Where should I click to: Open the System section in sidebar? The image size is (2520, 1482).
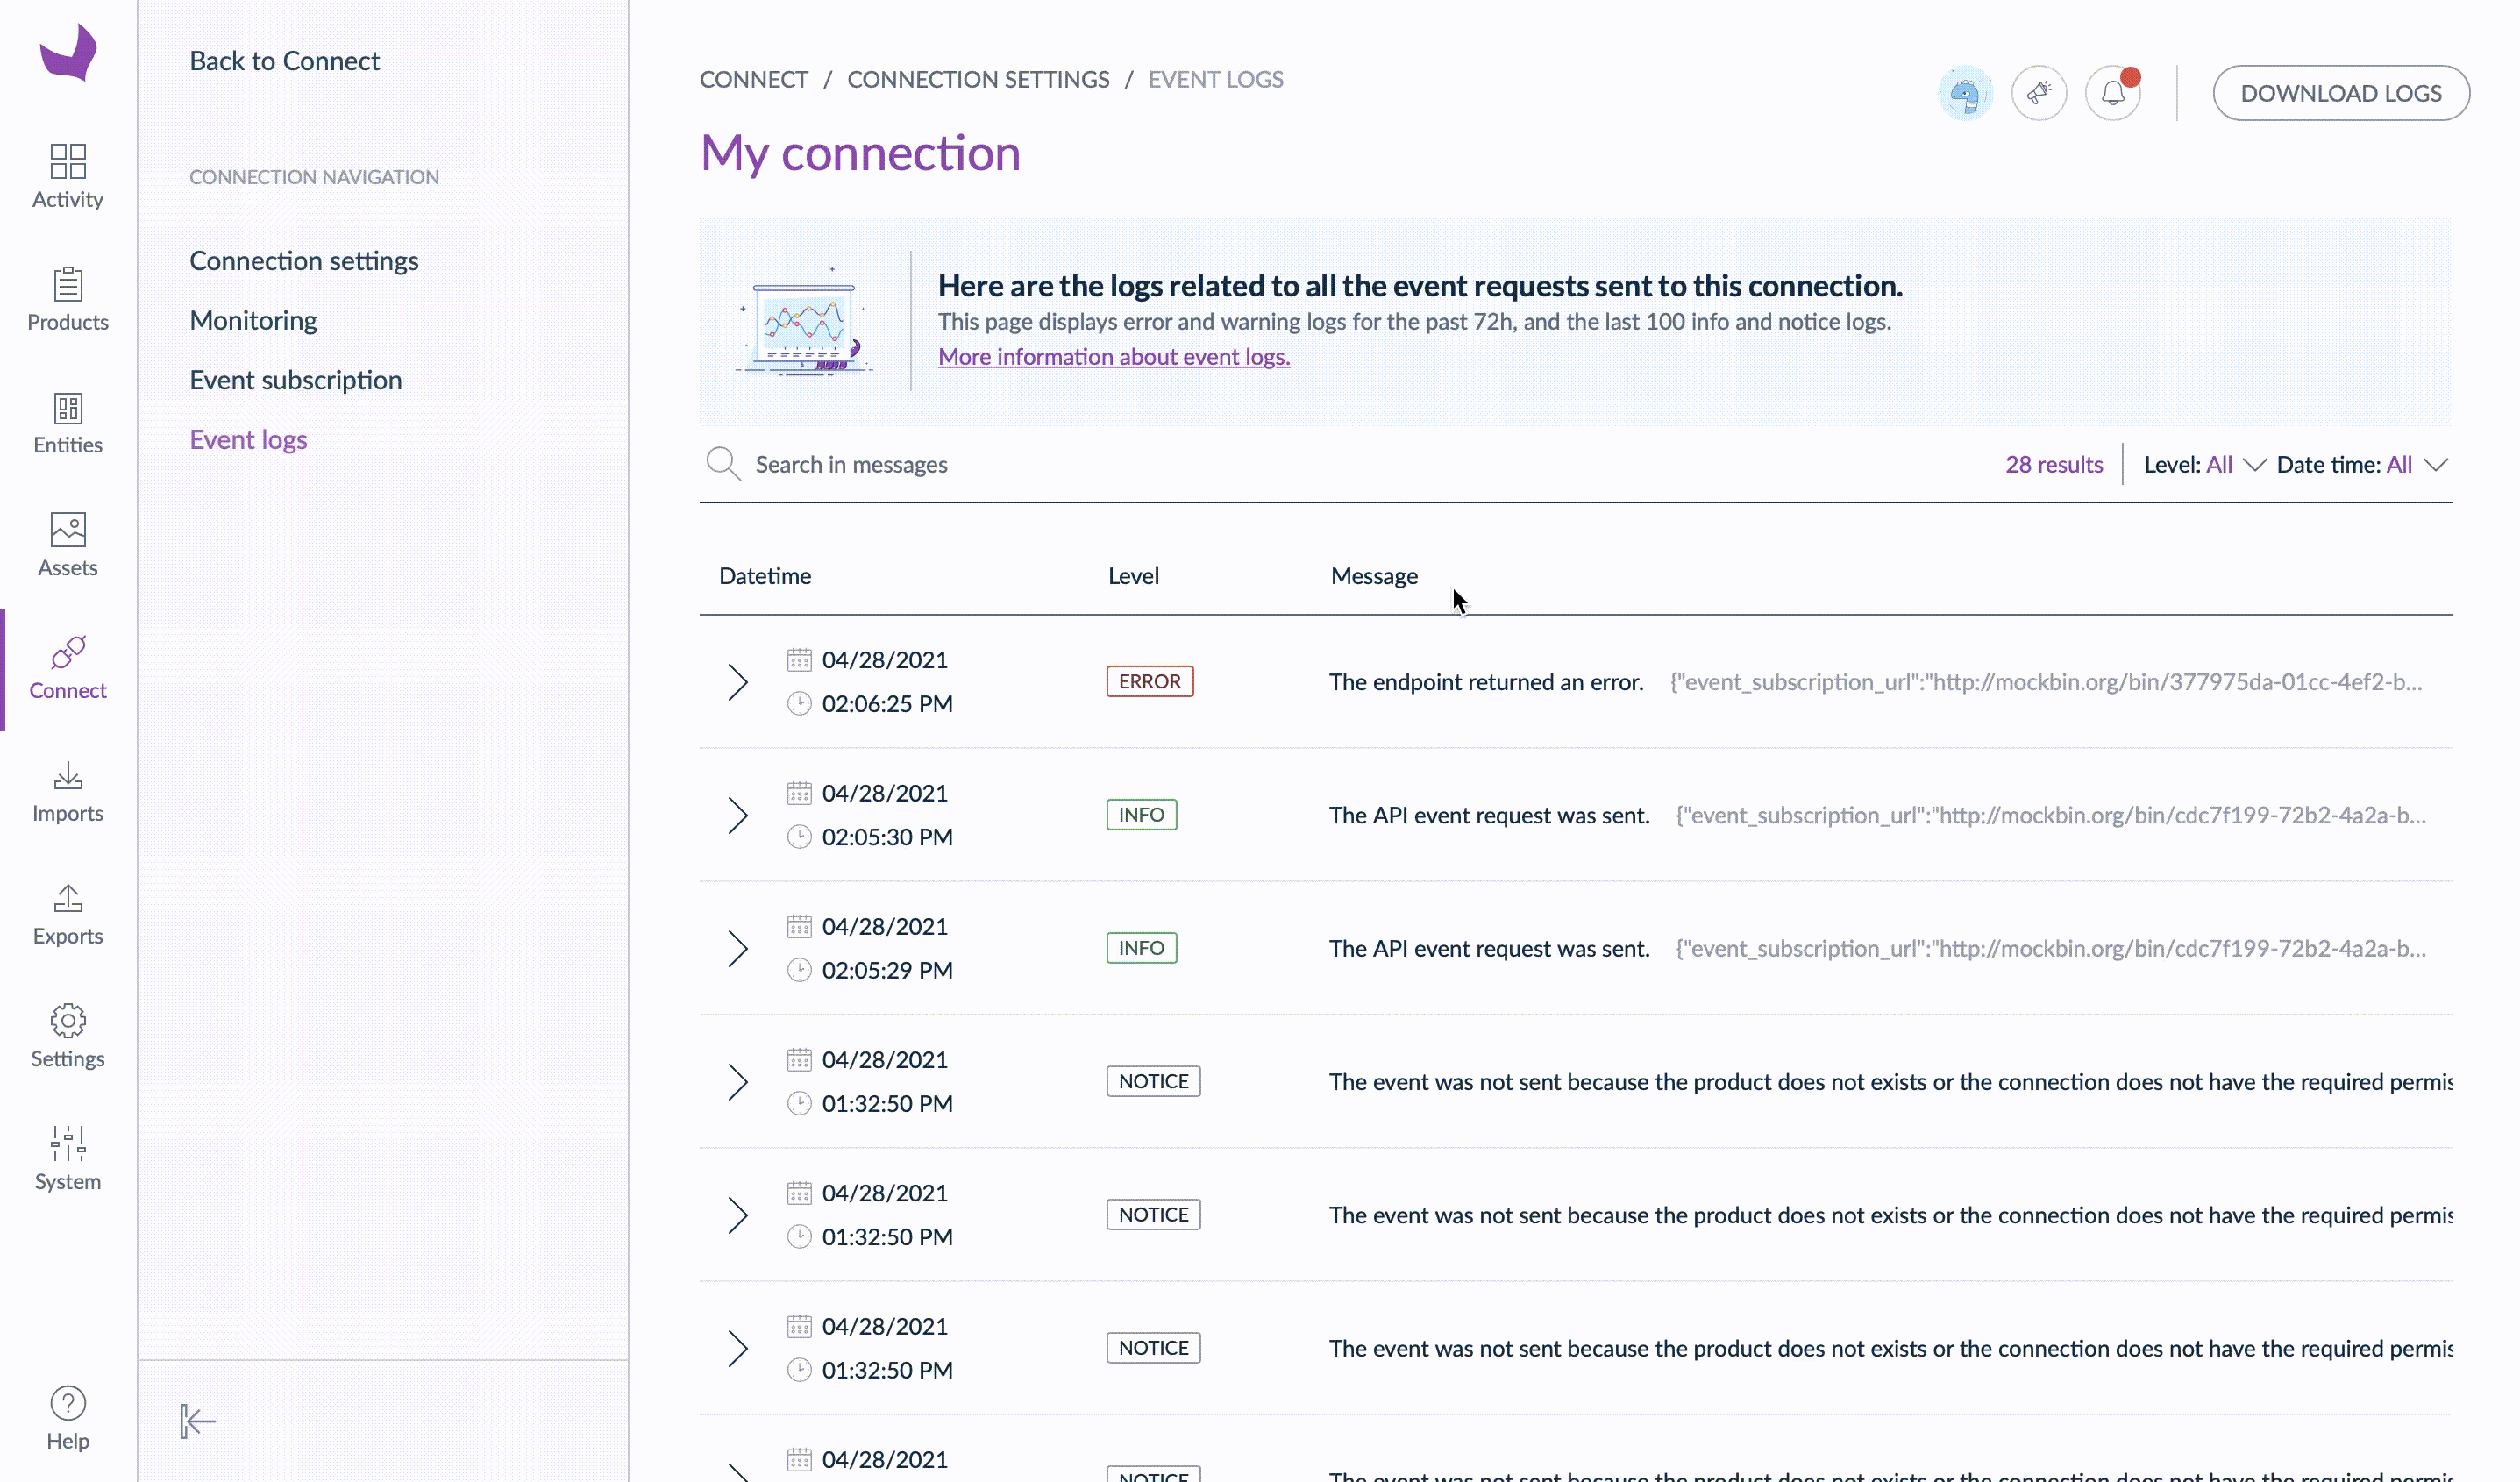[x=67, y=1158]
